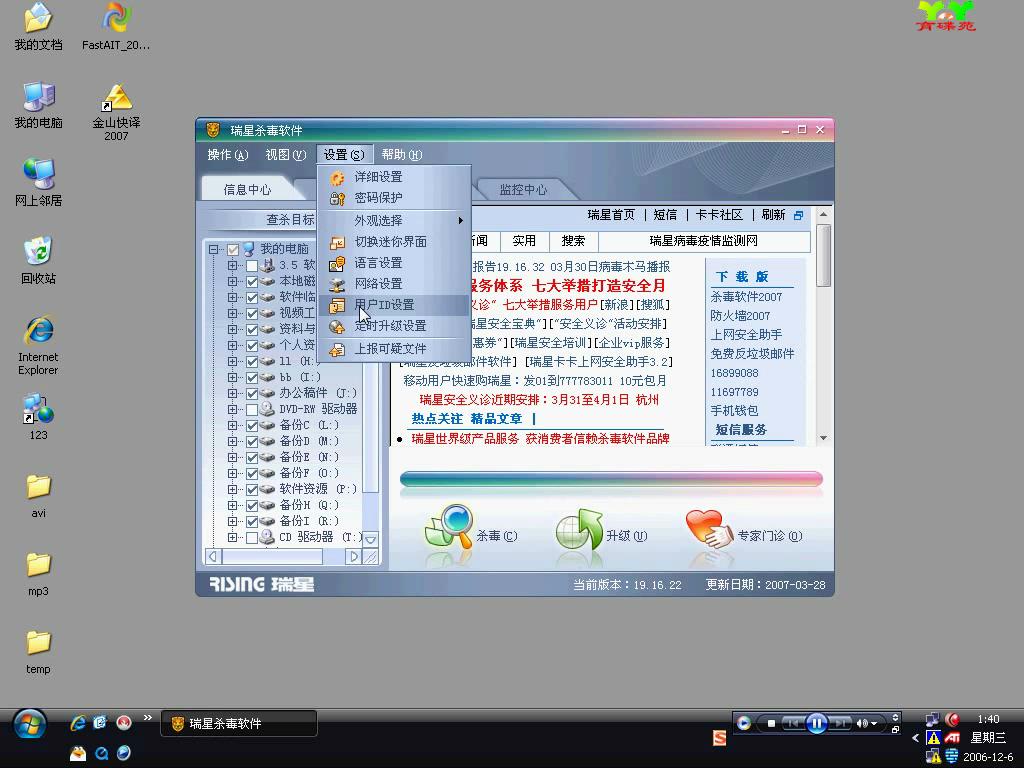Click the 搜索 tab in info page
This screenshot has height=768, width=1024.
573,241
